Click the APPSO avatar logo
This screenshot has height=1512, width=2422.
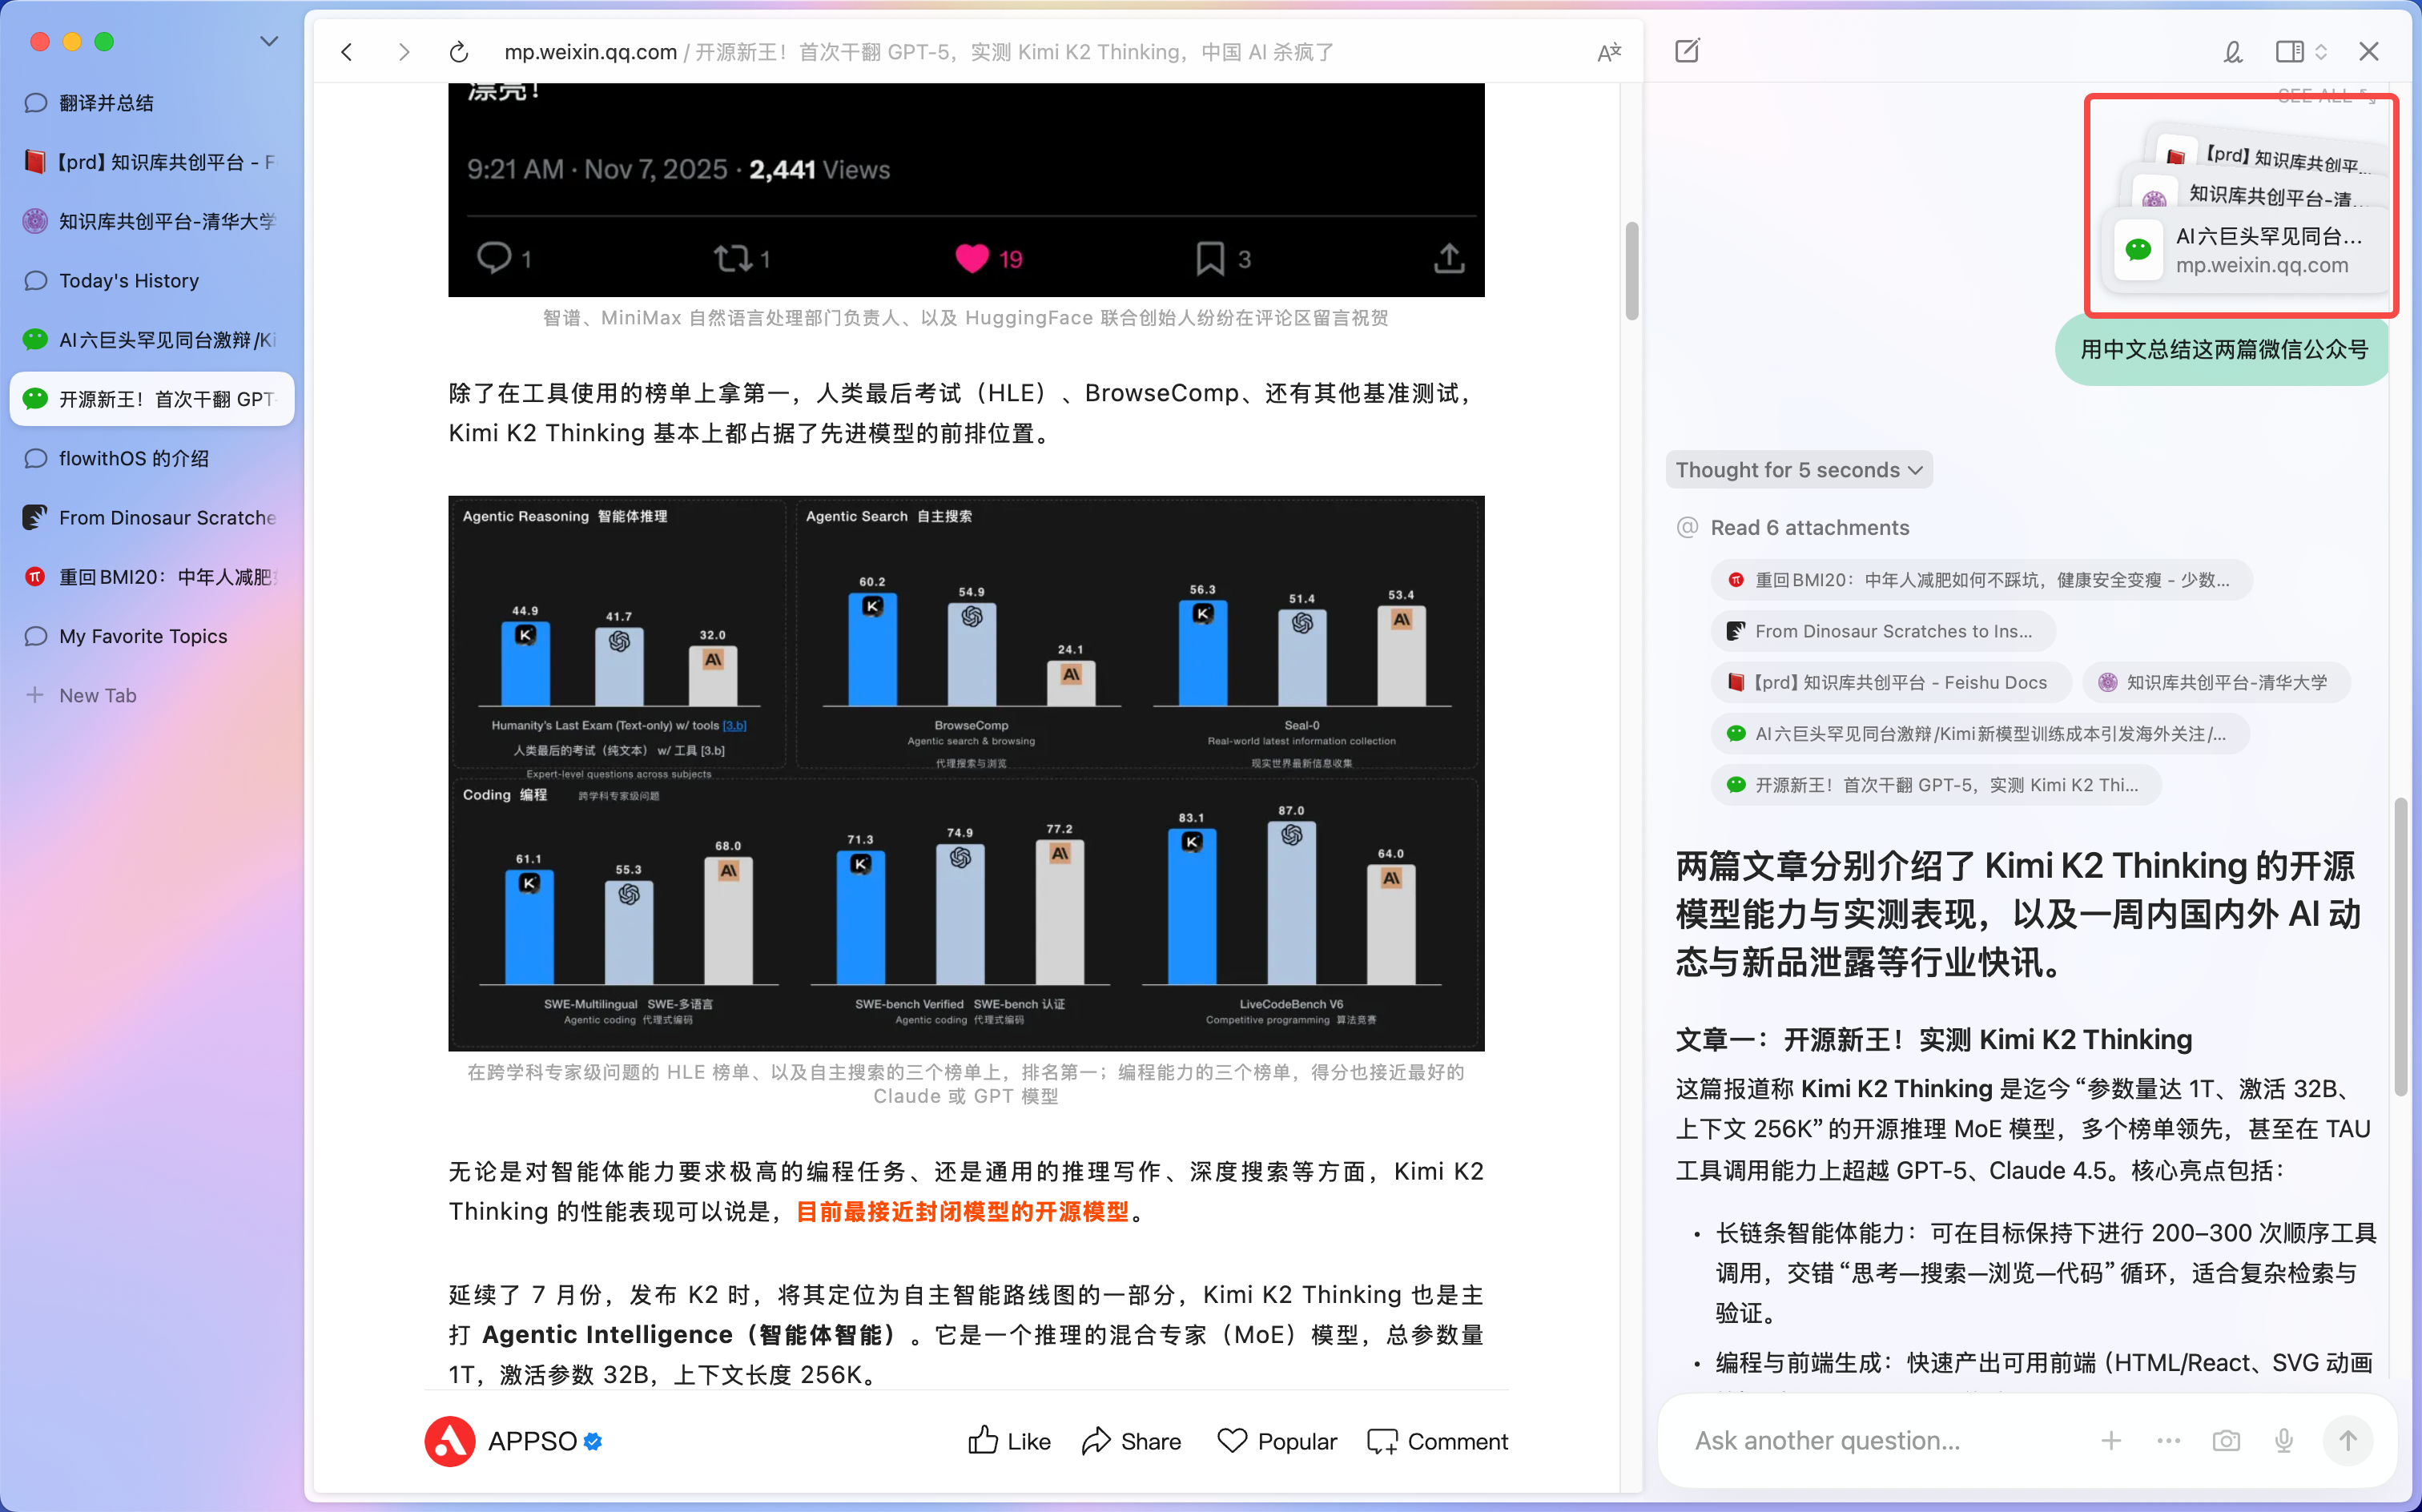coord(450,1441)
